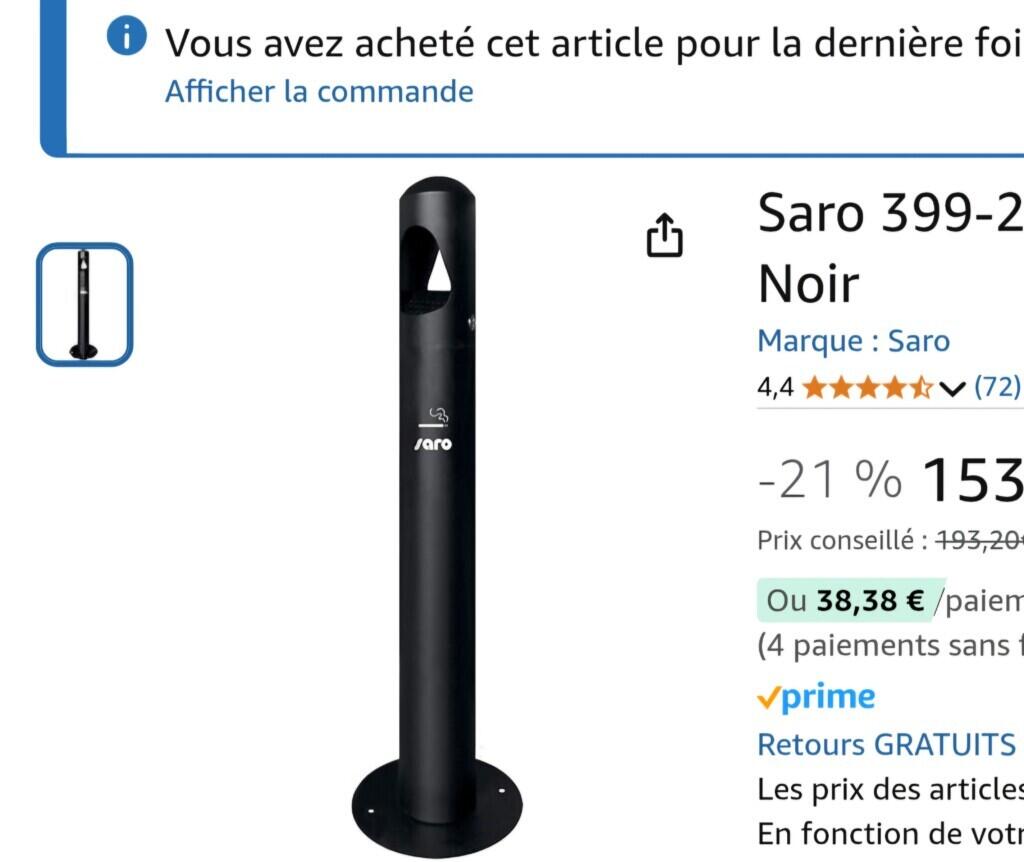Open the (72) reviews count link
The image size is (1024, 862).
click(998, 387)
